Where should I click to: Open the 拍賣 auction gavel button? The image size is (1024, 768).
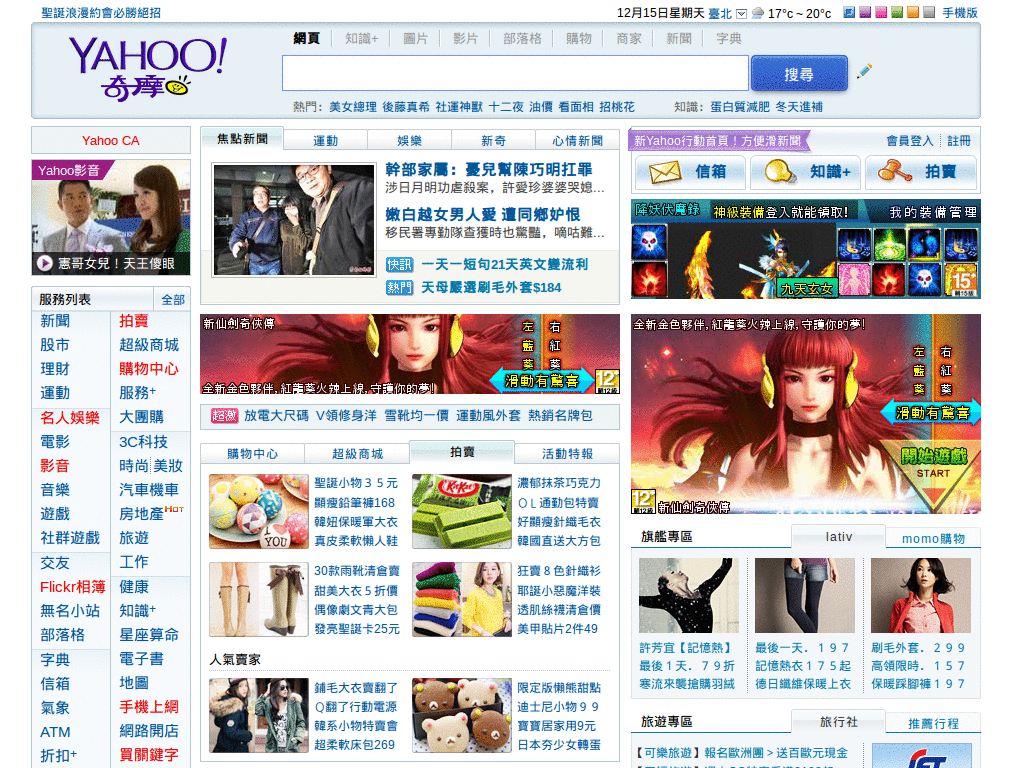(x=921, y=172)
